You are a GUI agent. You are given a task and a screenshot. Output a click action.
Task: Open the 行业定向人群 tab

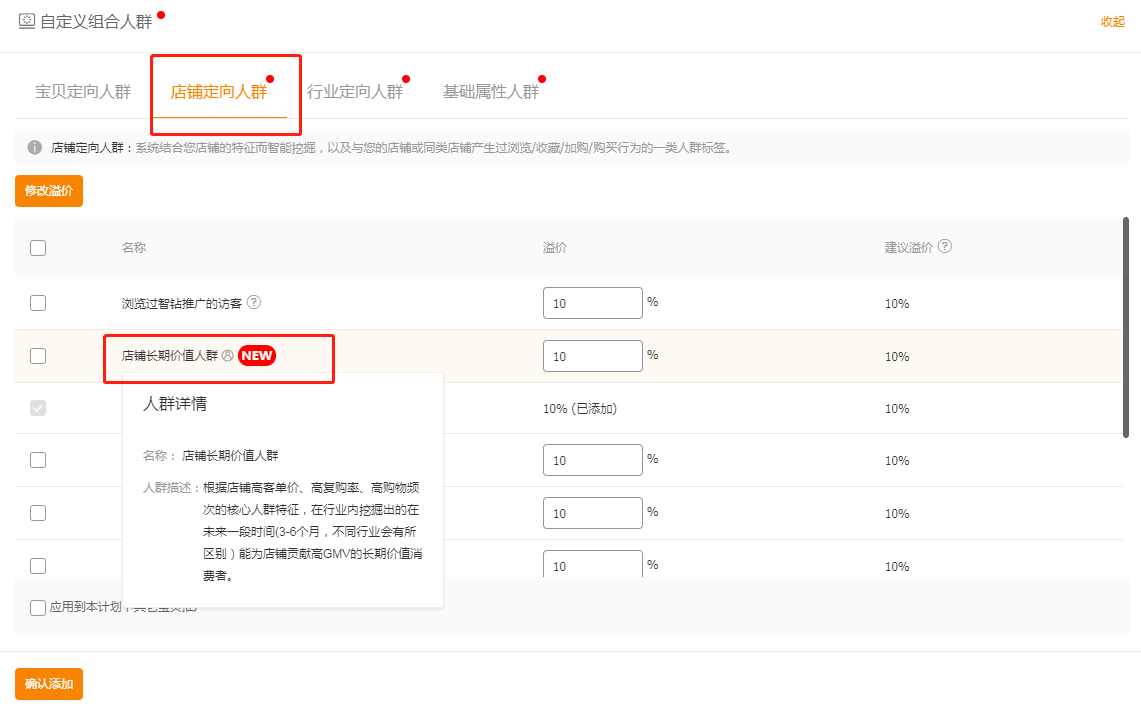[354, 92]
